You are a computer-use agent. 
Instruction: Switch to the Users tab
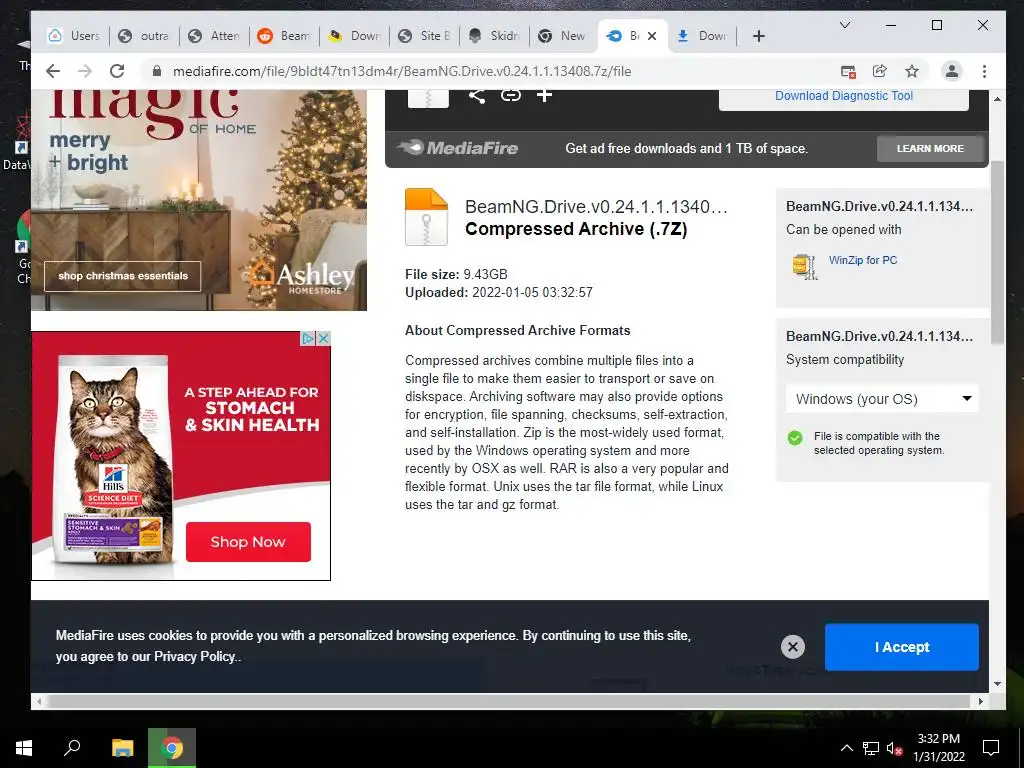click(74, 36)
